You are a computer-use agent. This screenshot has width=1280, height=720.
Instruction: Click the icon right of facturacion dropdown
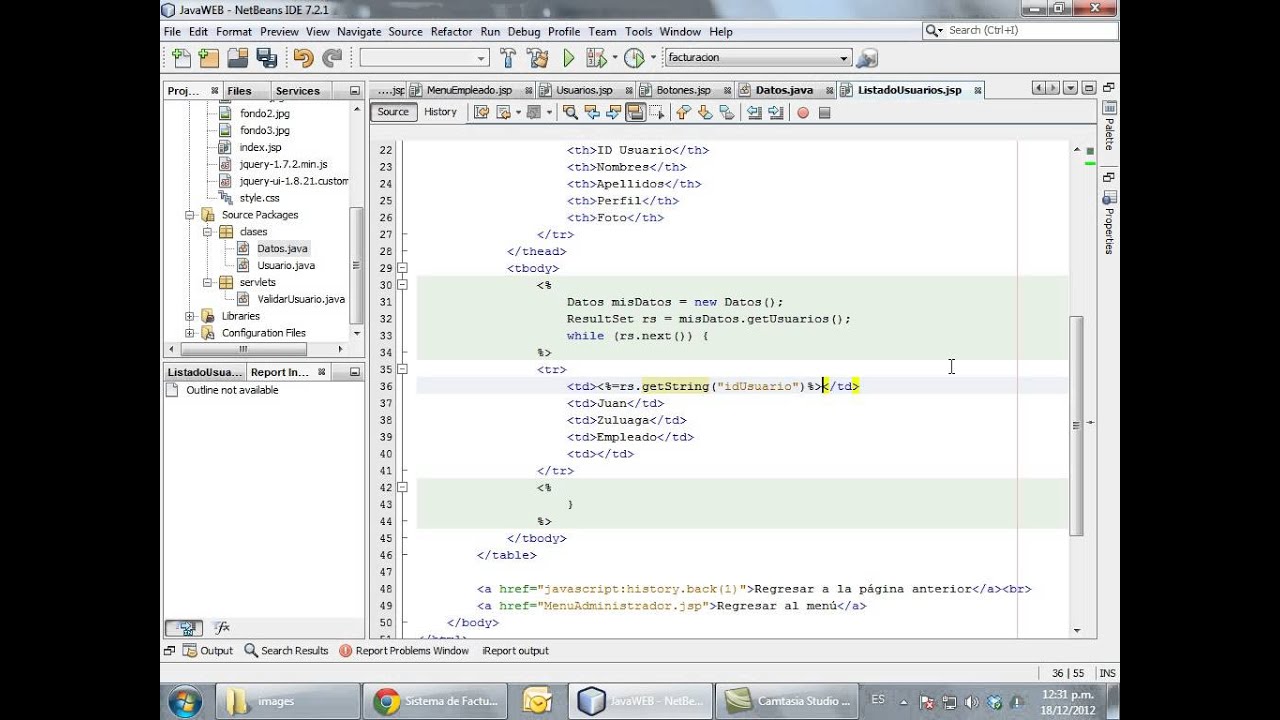[867, 58]
